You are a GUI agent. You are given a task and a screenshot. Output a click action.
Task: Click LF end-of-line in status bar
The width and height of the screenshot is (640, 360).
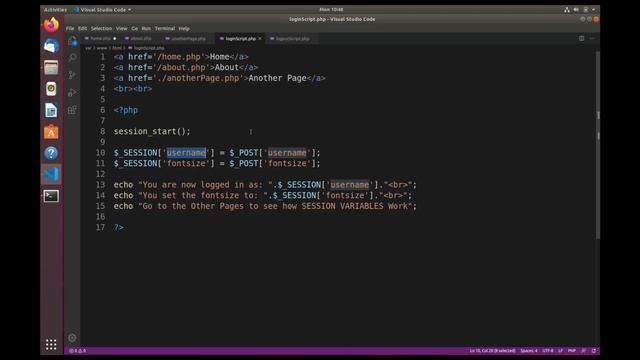[x=560, y=351]
